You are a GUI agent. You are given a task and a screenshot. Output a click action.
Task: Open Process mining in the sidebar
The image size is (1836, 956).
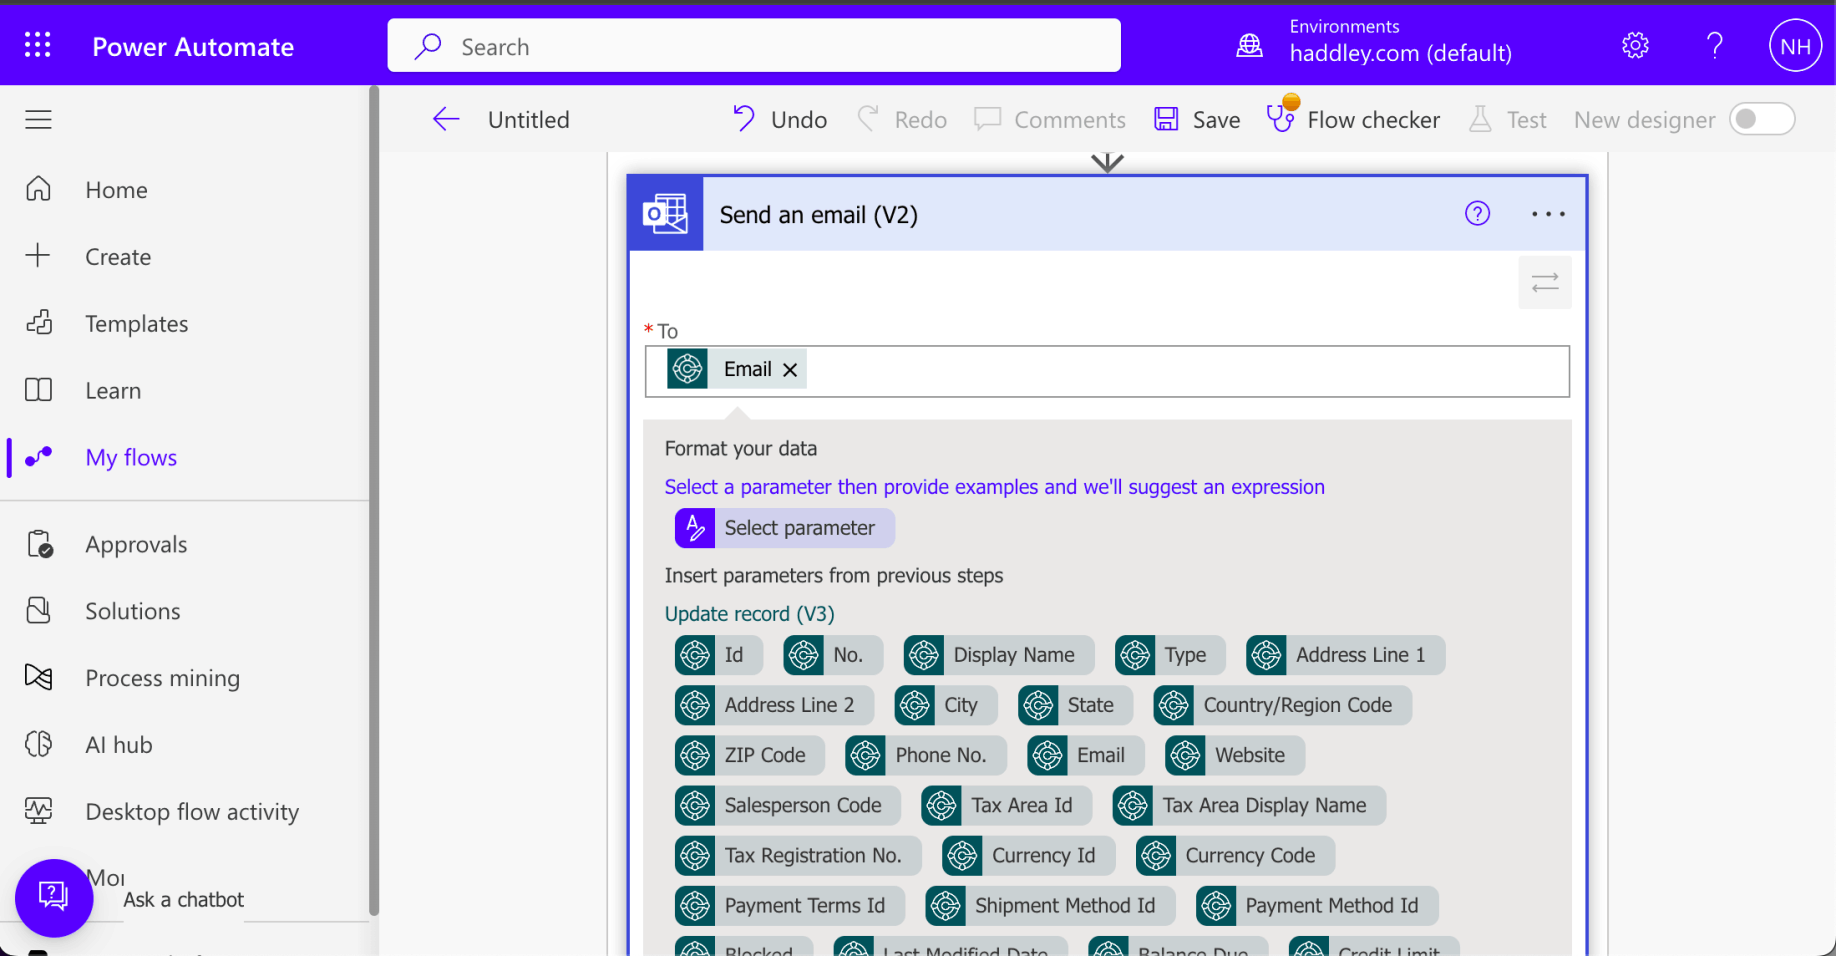point(162,678)
